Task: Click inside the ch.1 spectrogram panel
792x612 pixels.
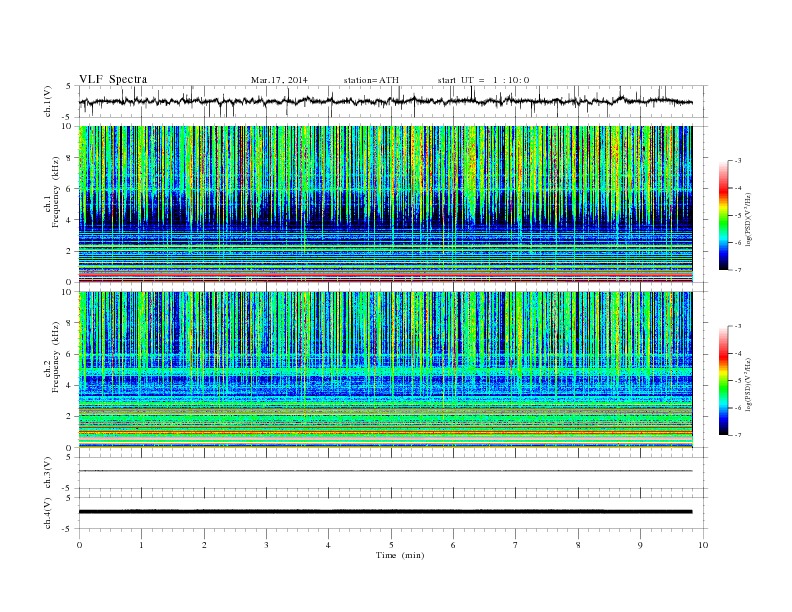Action: click(x=385, y=204)
